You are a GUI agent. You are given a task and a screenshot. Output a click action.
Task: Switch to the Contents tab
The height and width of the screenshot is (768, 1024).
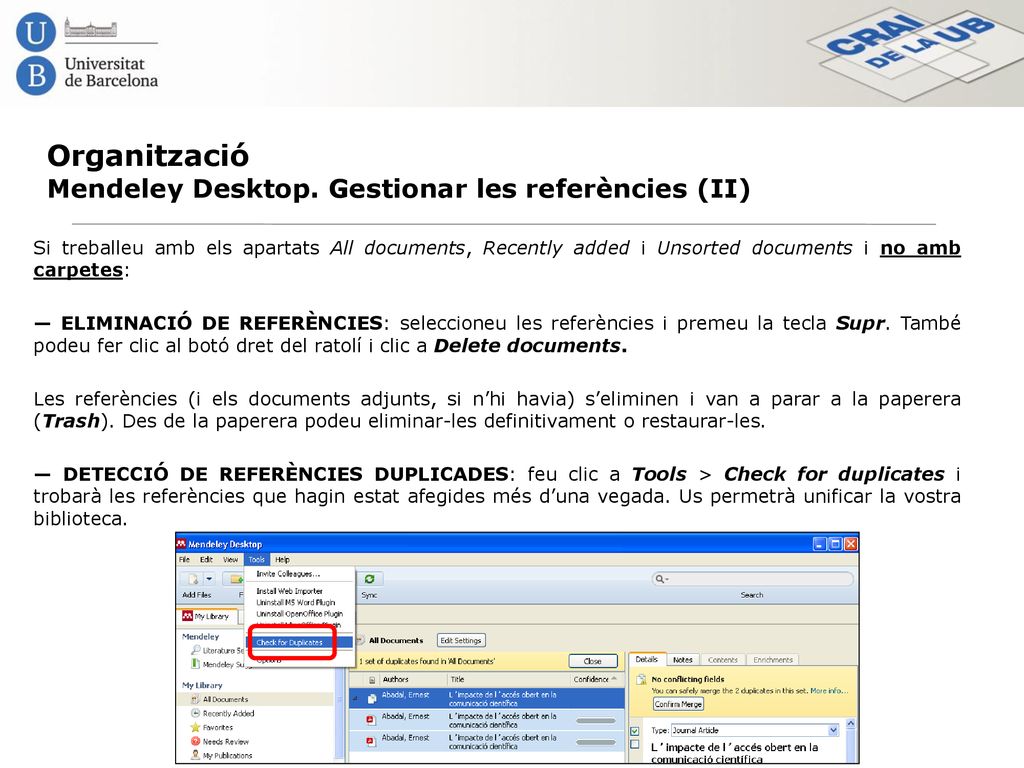(722, 660)
